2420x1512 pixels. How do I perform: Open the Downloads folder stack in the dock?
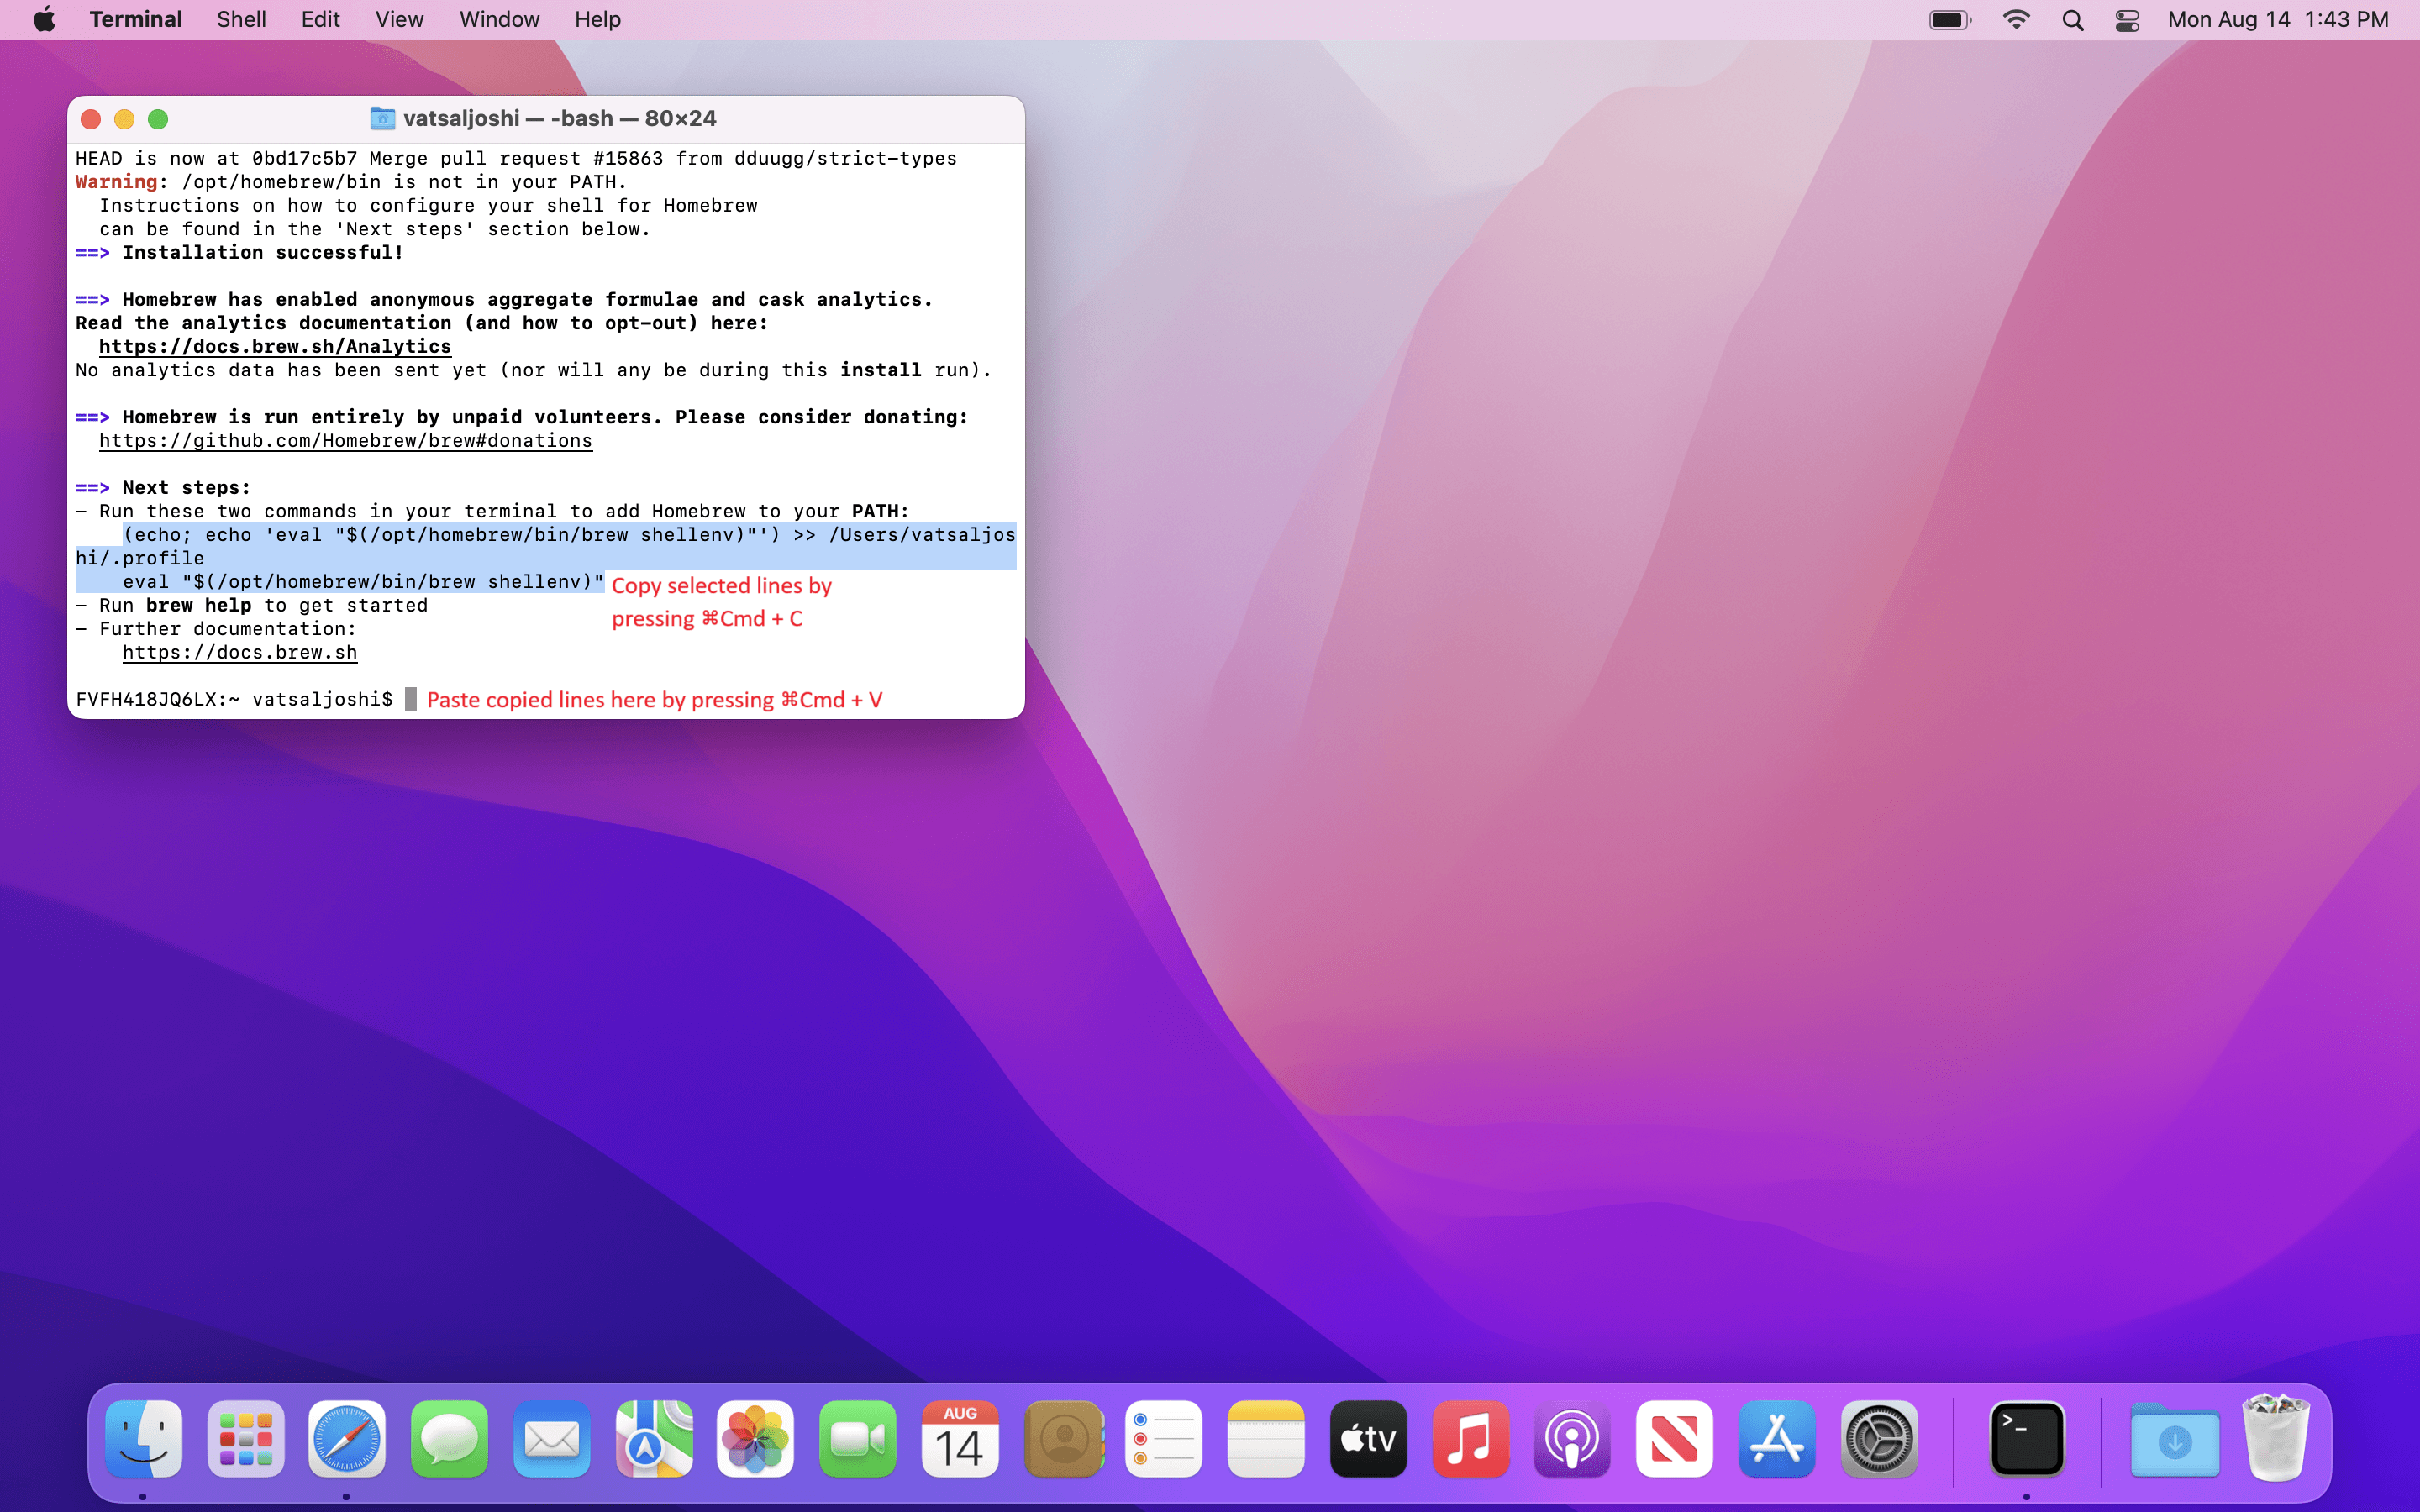click(2174, 1440)
